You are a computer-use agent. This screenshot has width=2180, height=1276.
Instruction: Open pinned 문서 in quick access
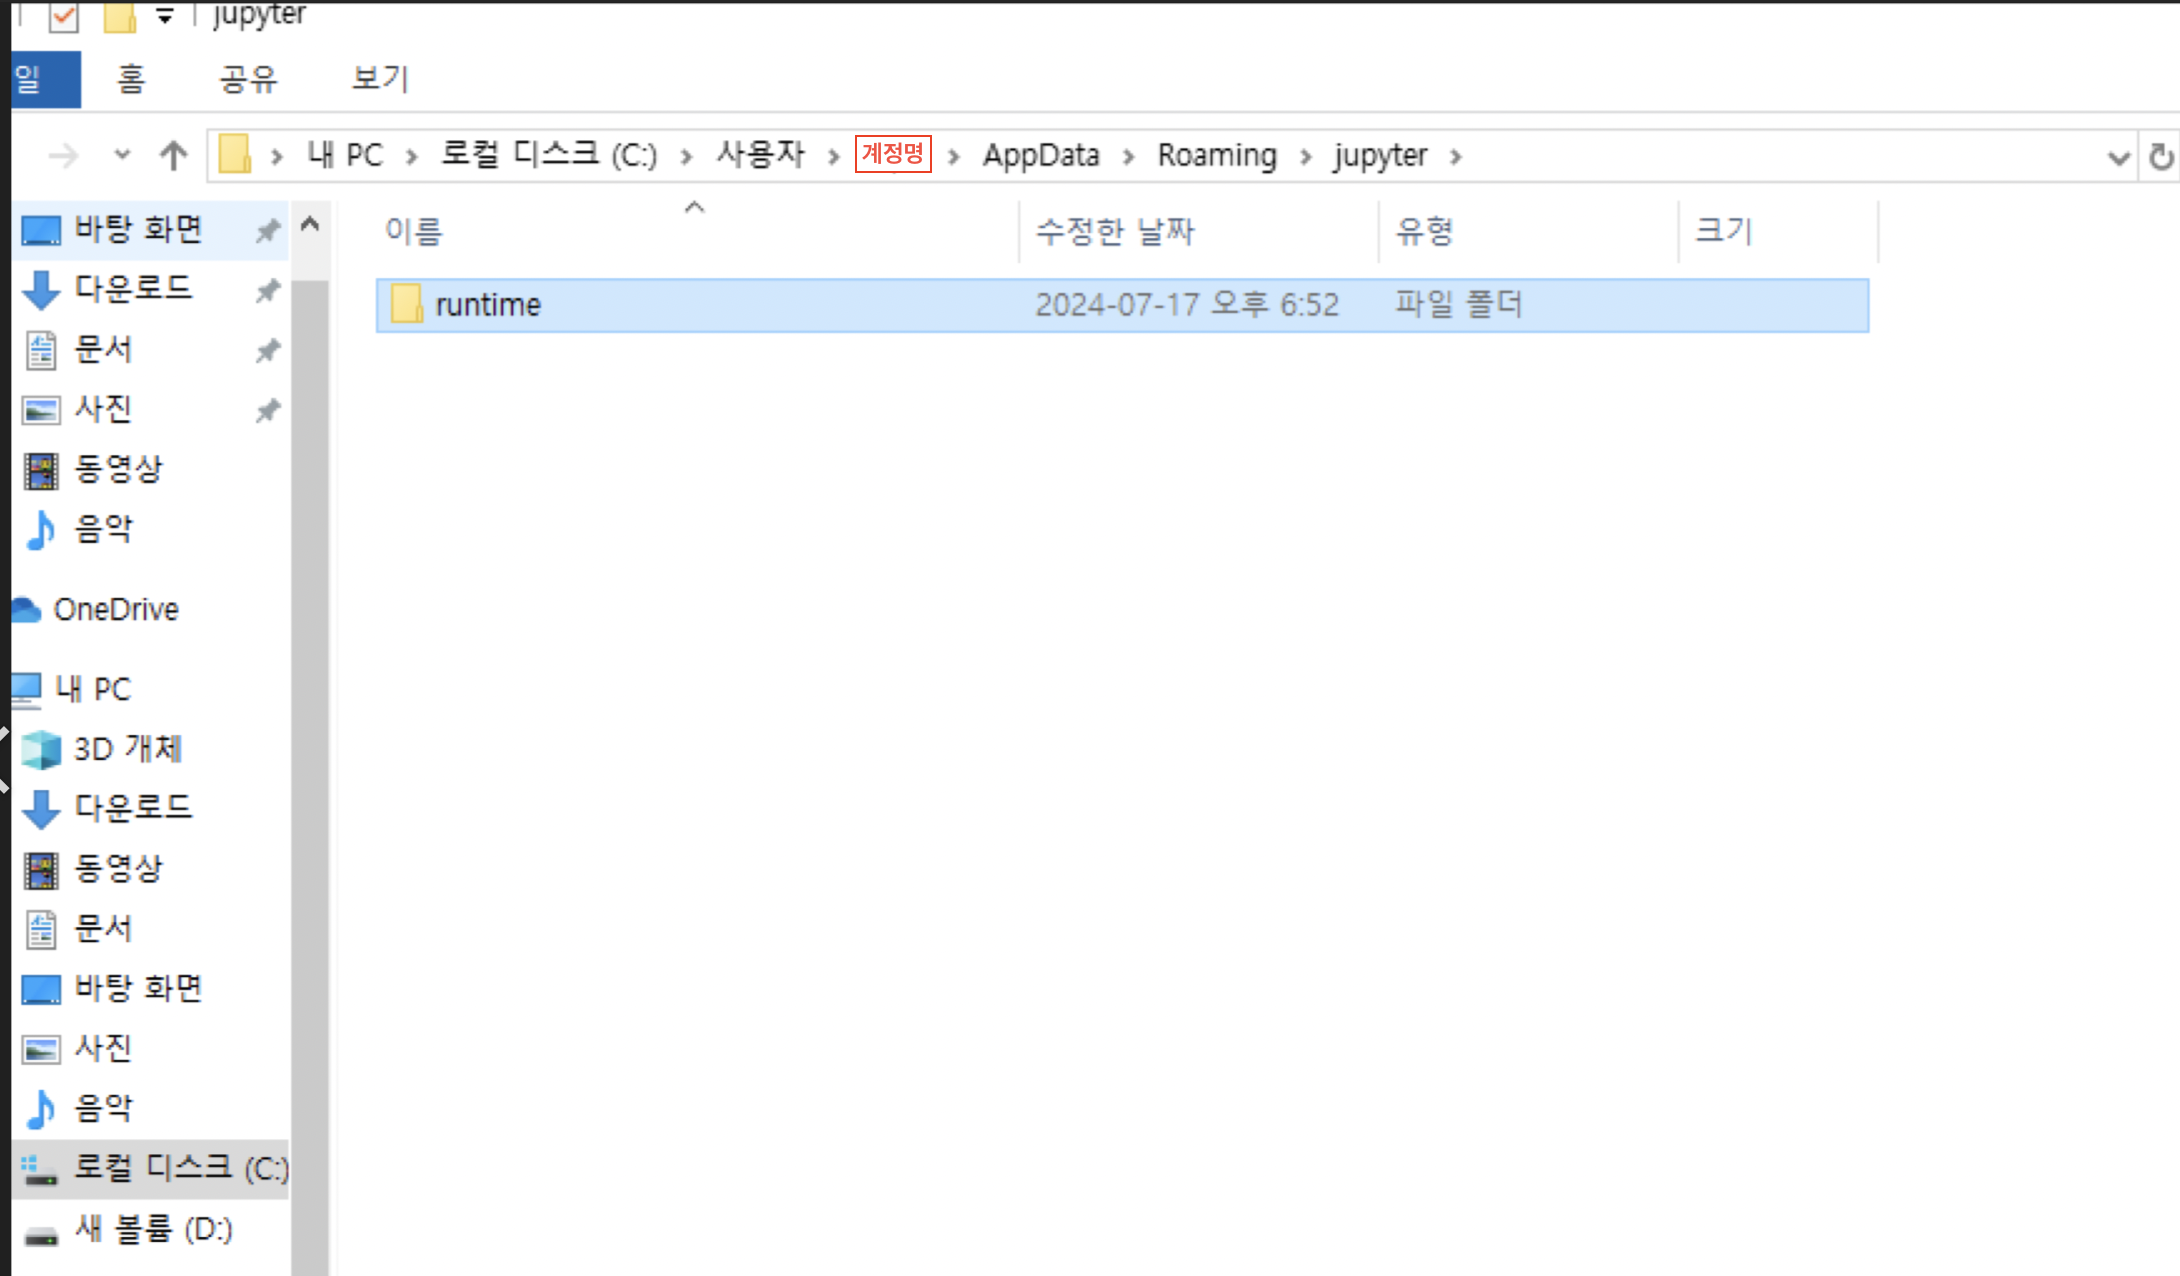(x=103, y=349)
